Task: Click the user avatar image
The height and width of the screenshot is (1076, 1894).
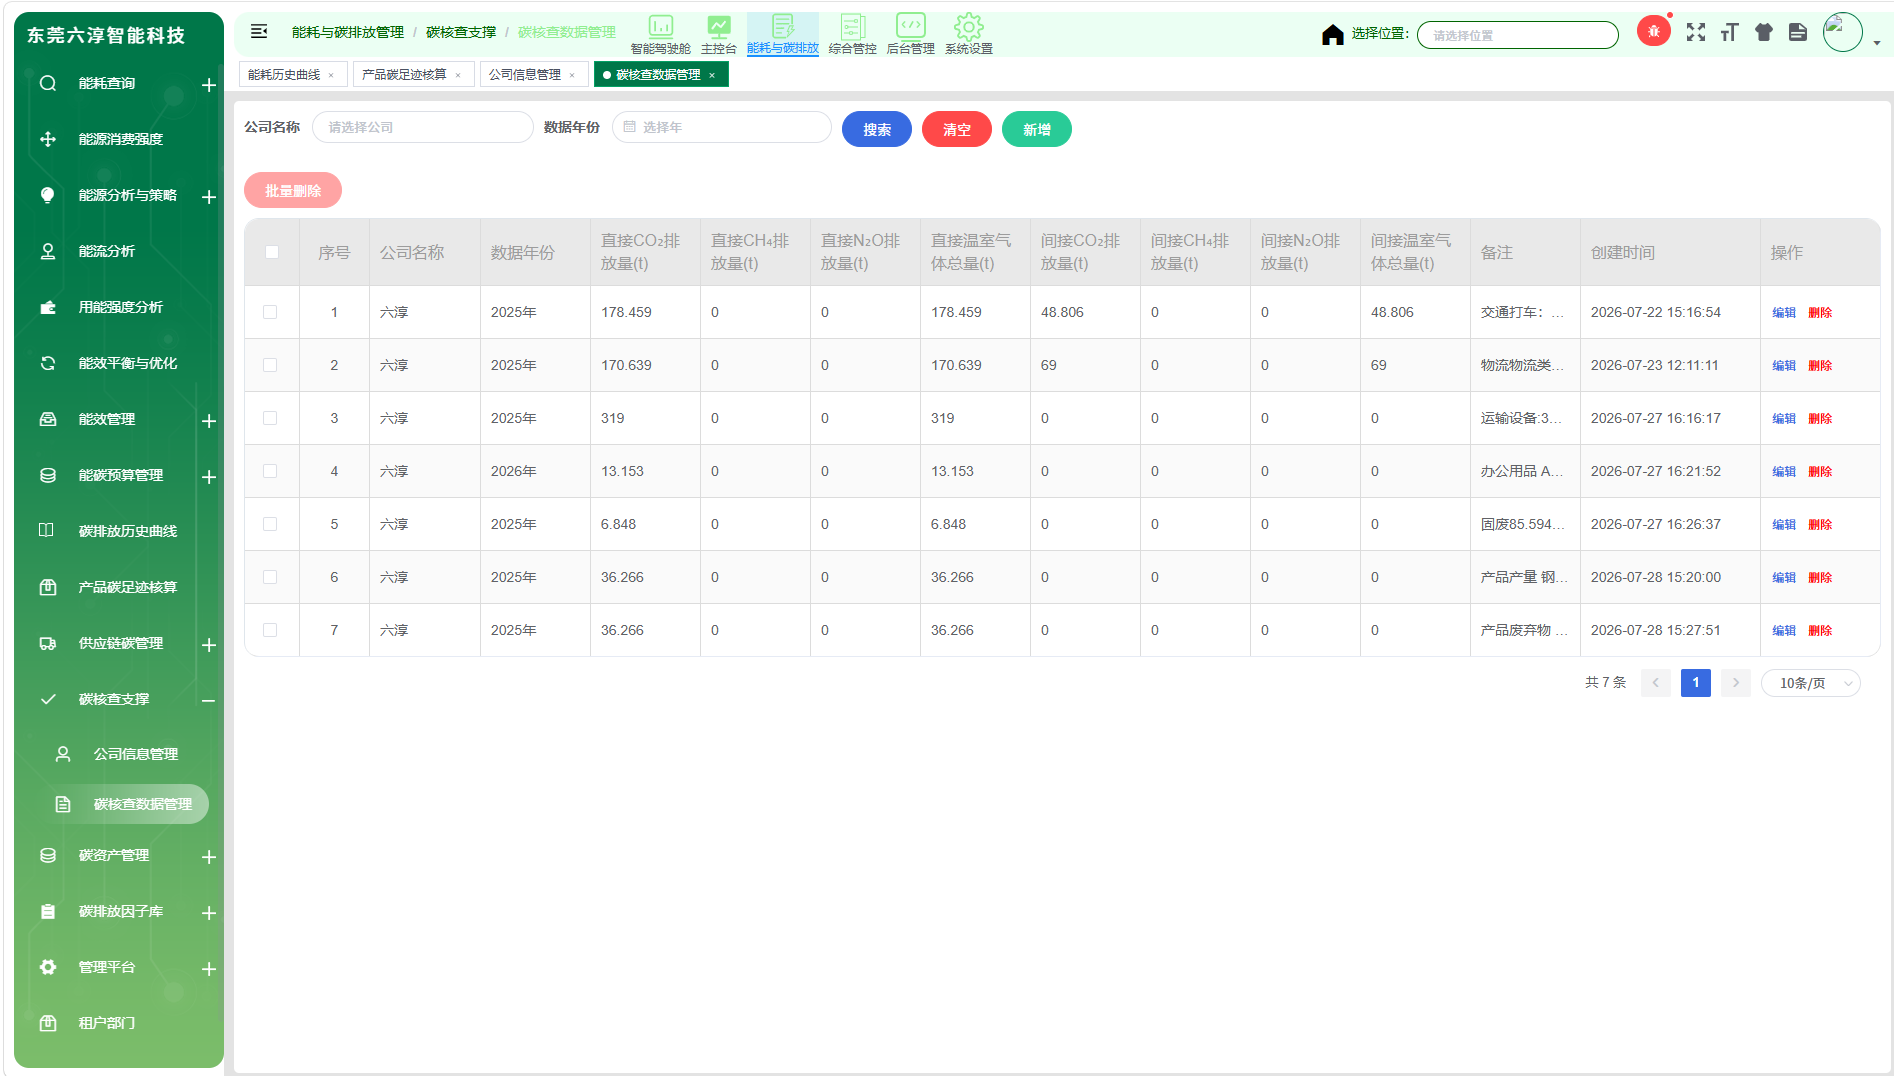Action: click(x=1842, y=32)
